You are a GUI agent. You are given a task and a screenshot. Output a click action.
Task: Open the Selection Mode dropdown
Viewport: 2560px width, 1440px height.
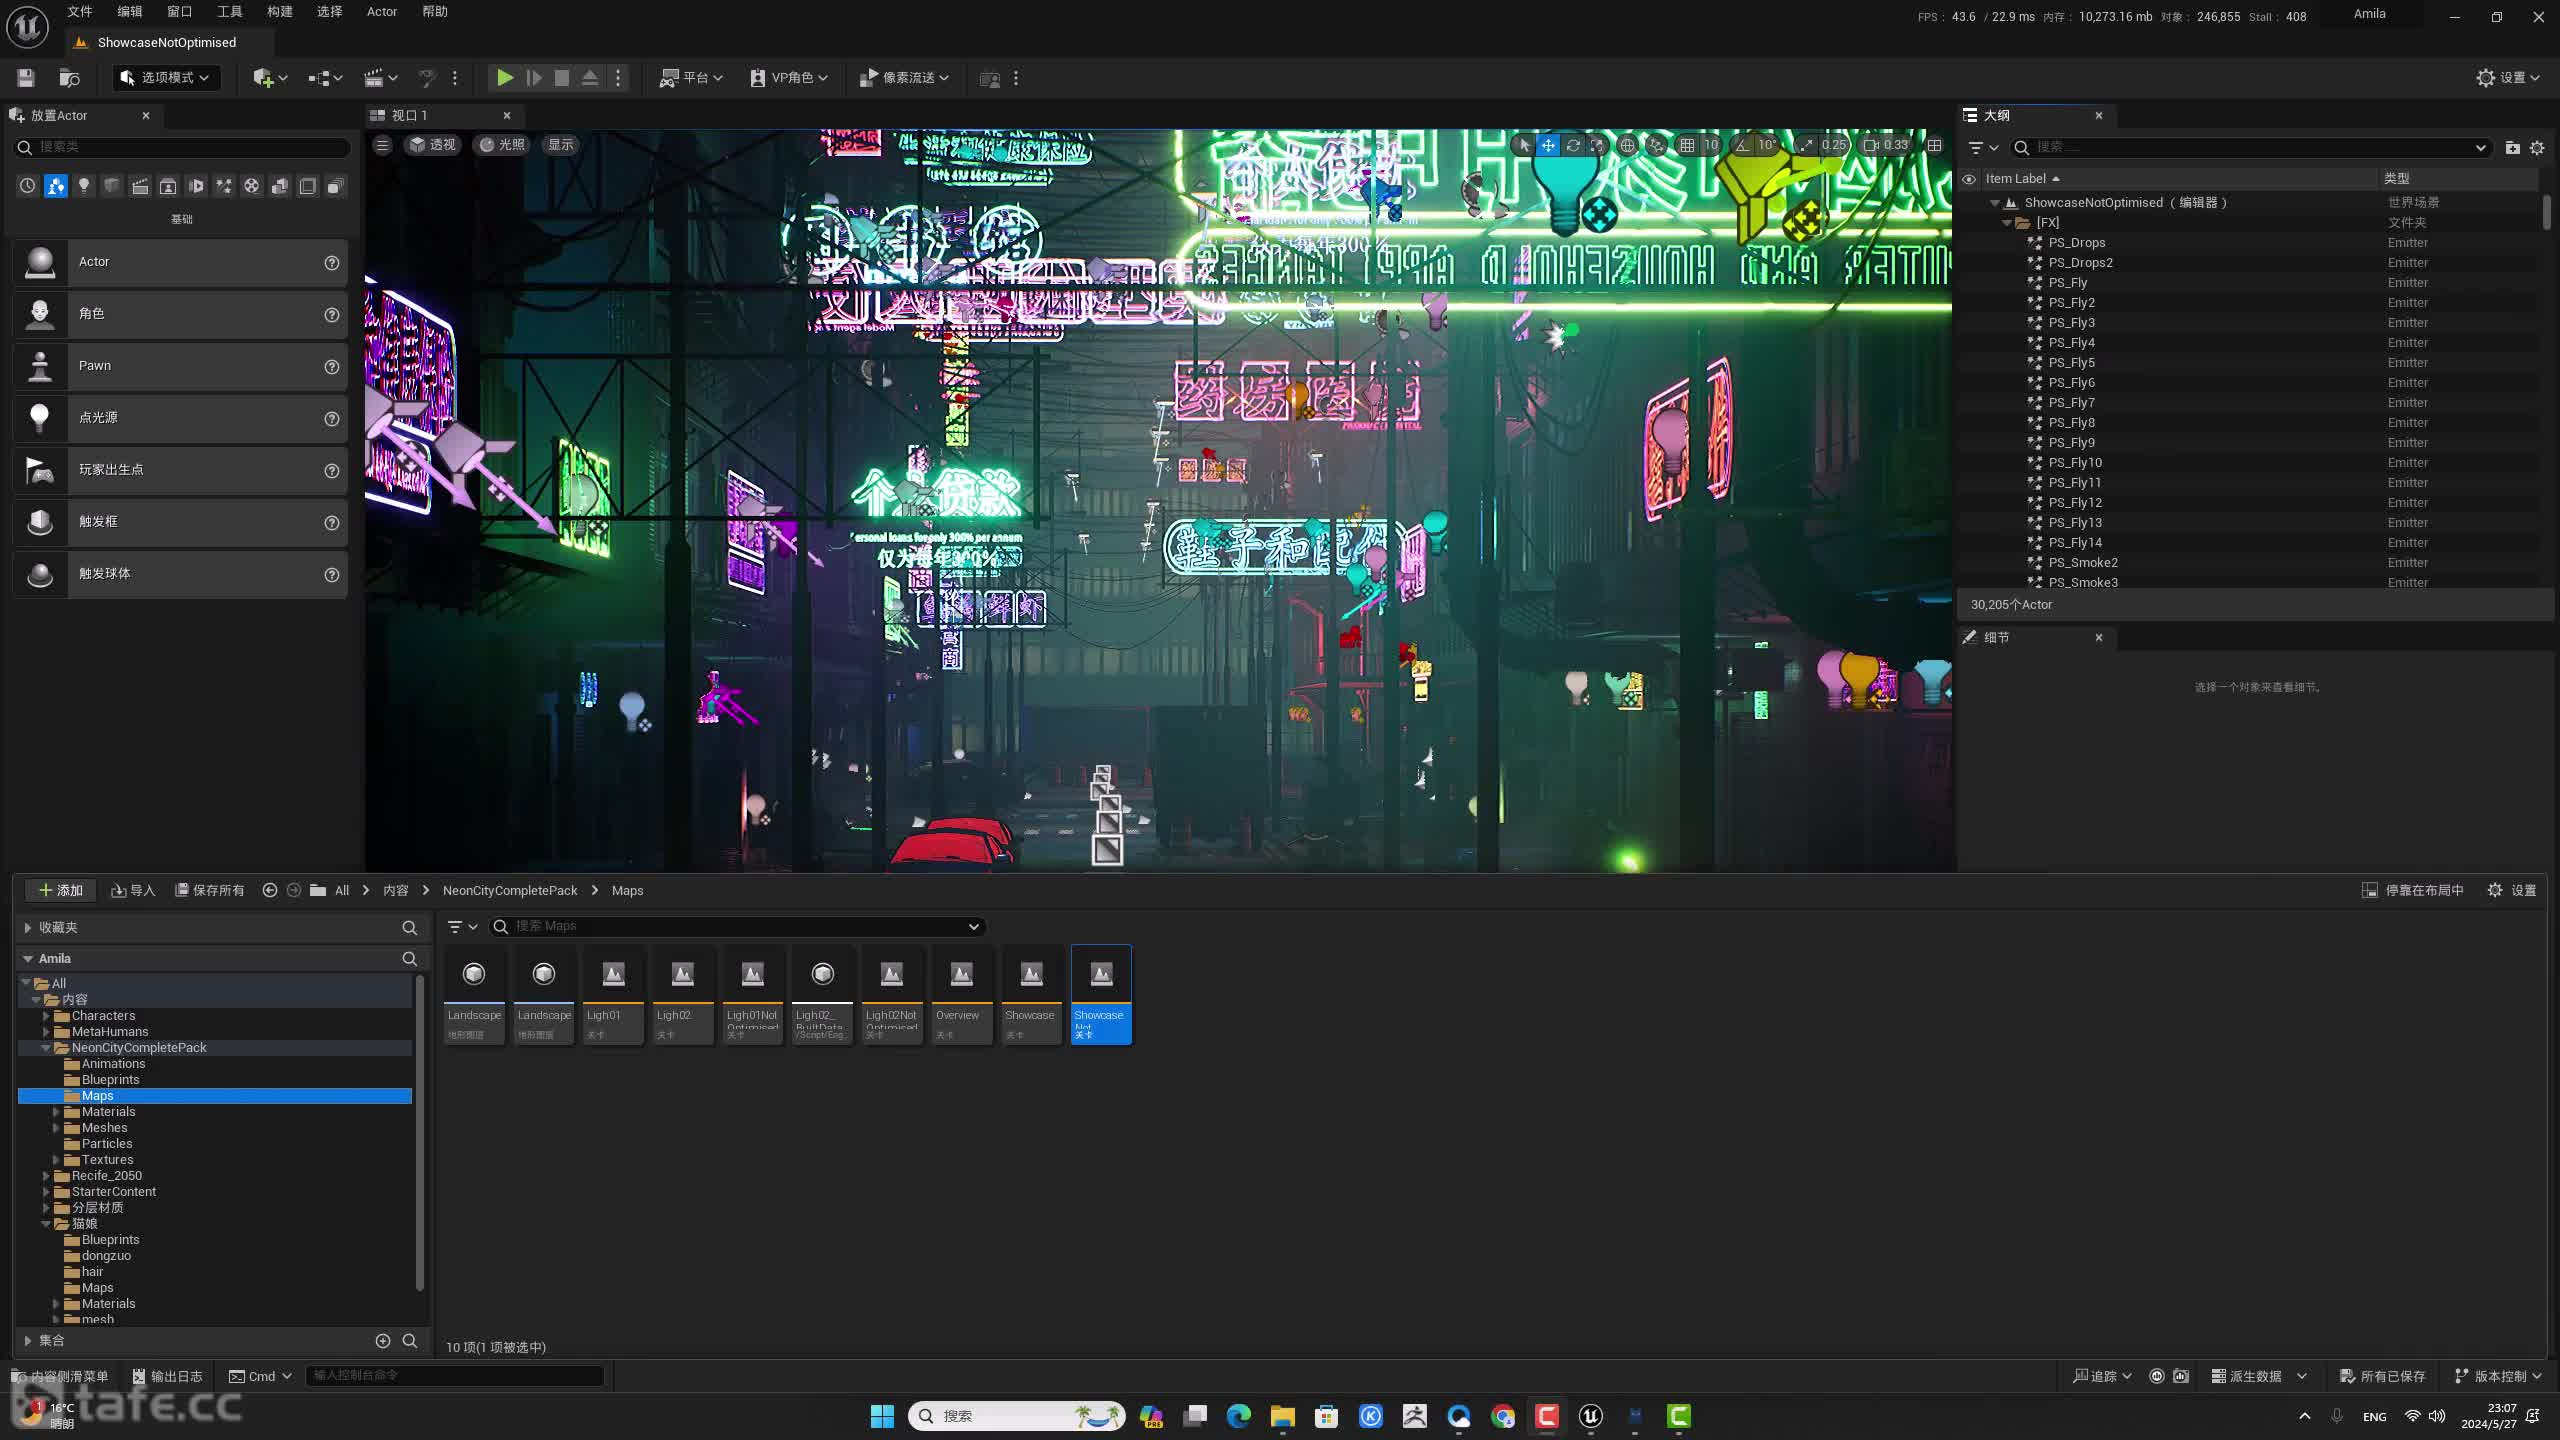pyautogui.click(x=165, y=78)
